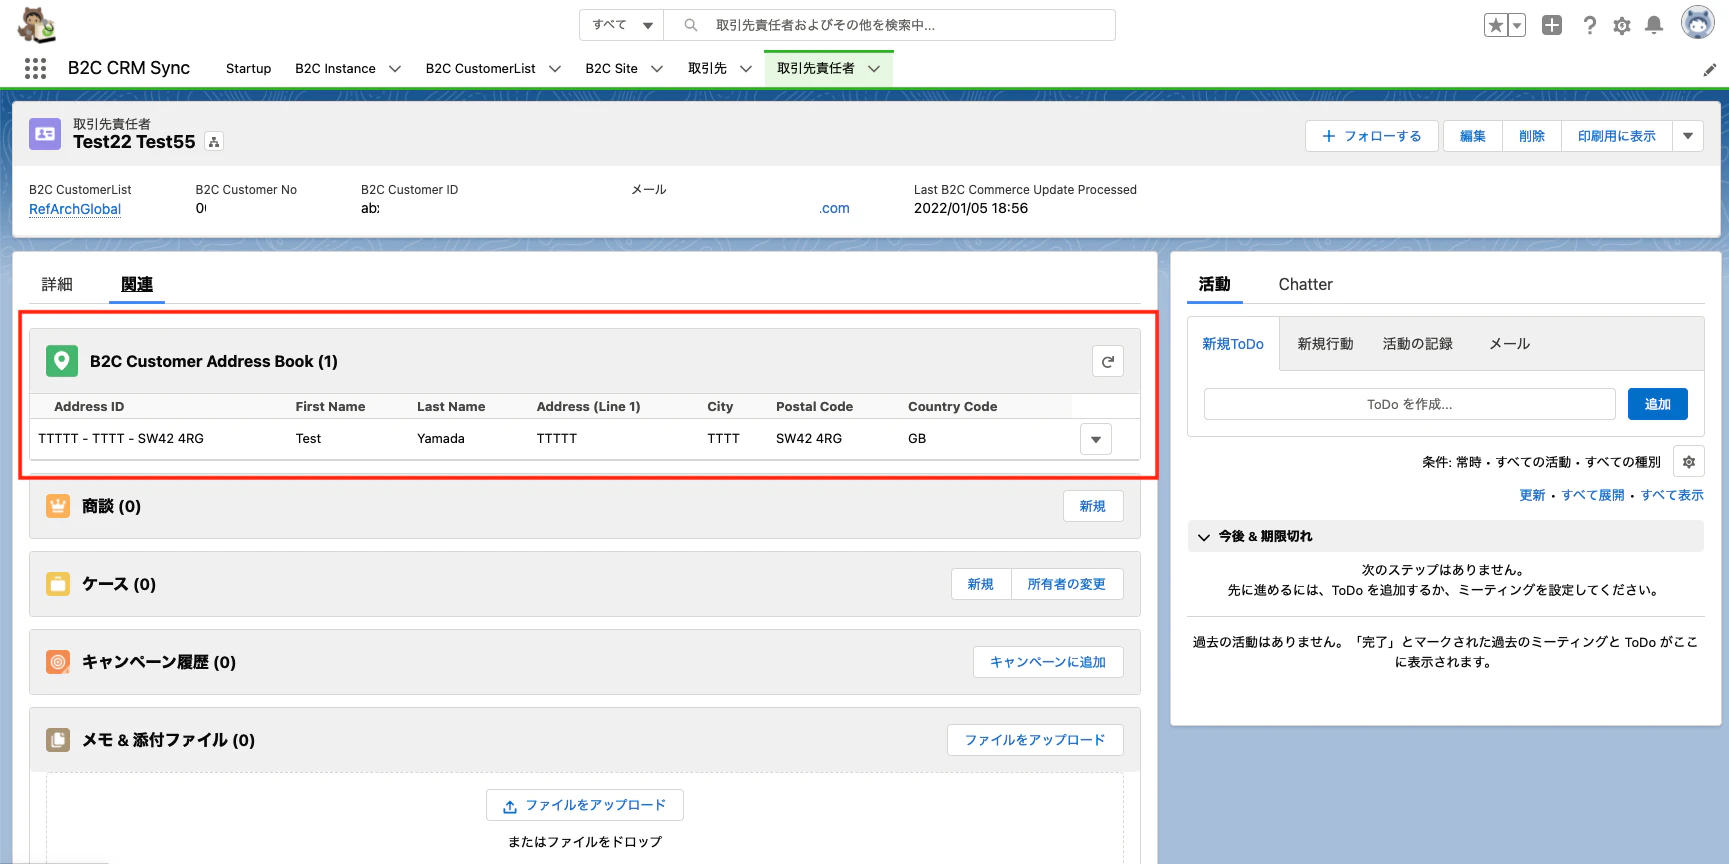
Task: Click the header ファイルをアップロード button
Action: tap(1034, 740)
